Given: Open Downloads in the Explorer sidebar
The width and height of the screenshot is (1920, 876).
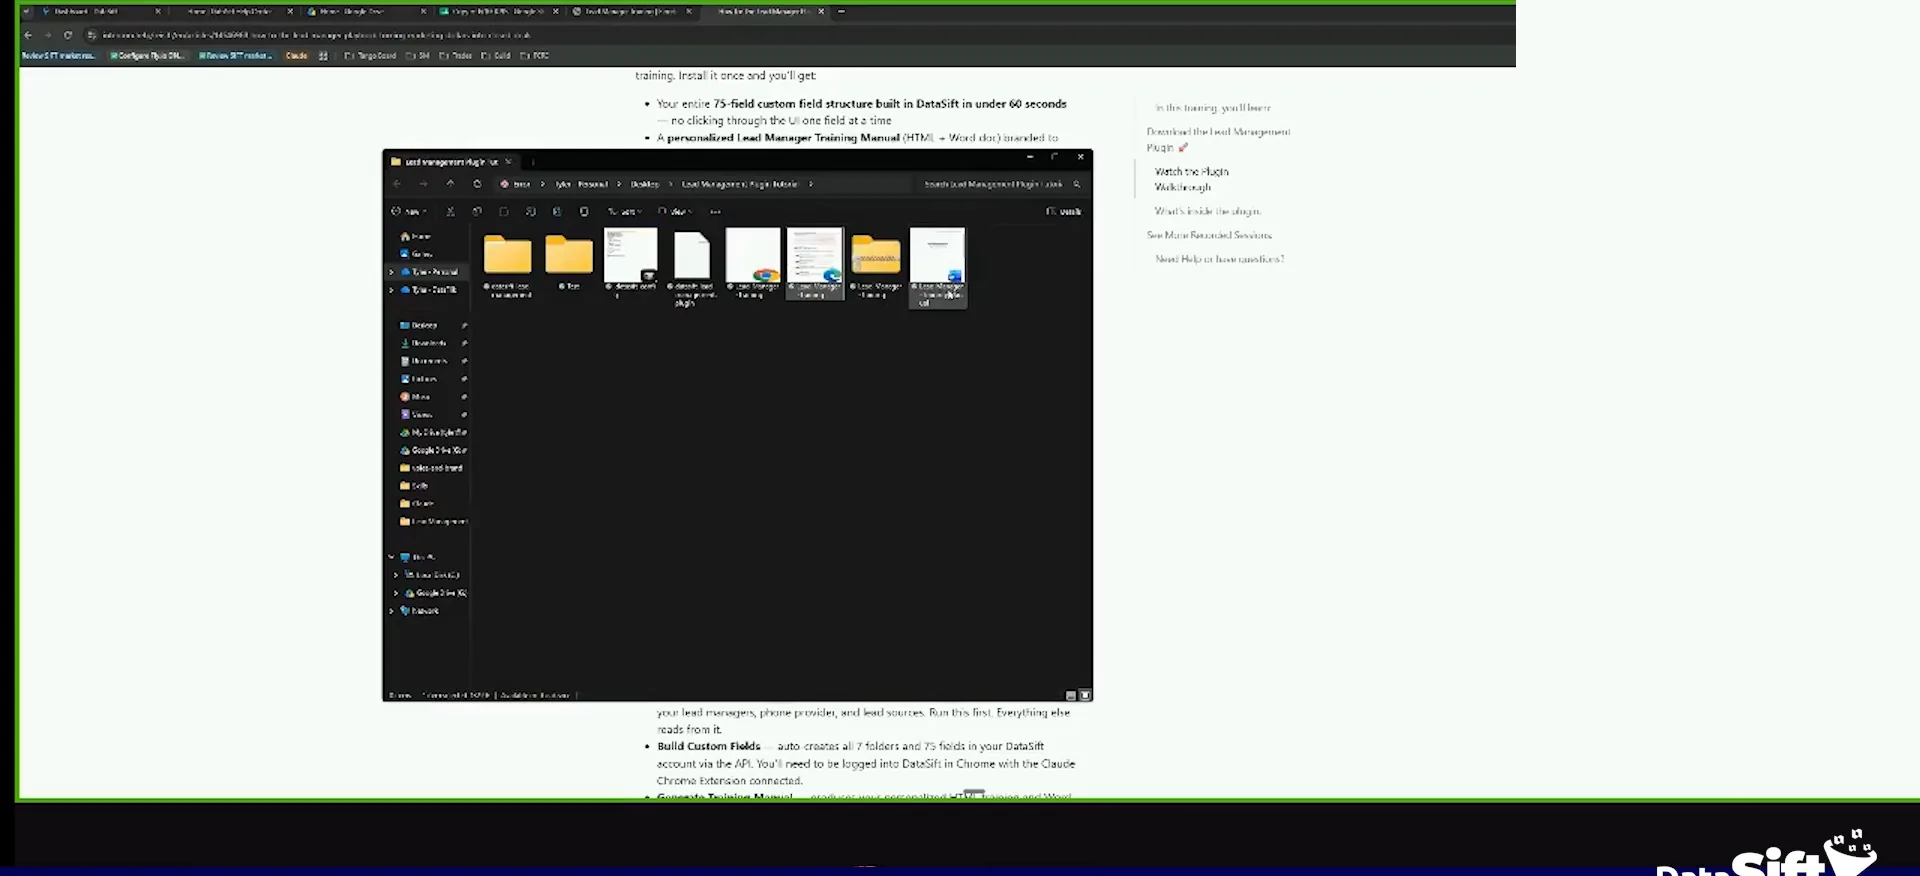Looking at the screenshot, I should [429, 343].
